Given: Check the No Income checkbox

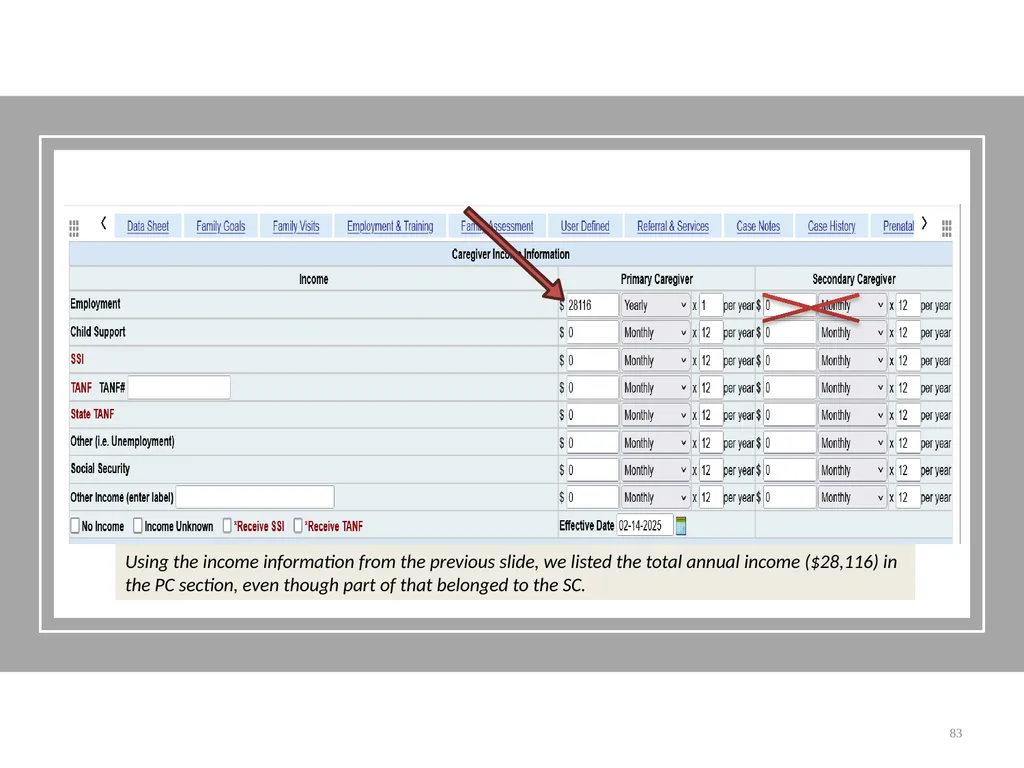Looking at the screenshot, I should pos(75,526).
